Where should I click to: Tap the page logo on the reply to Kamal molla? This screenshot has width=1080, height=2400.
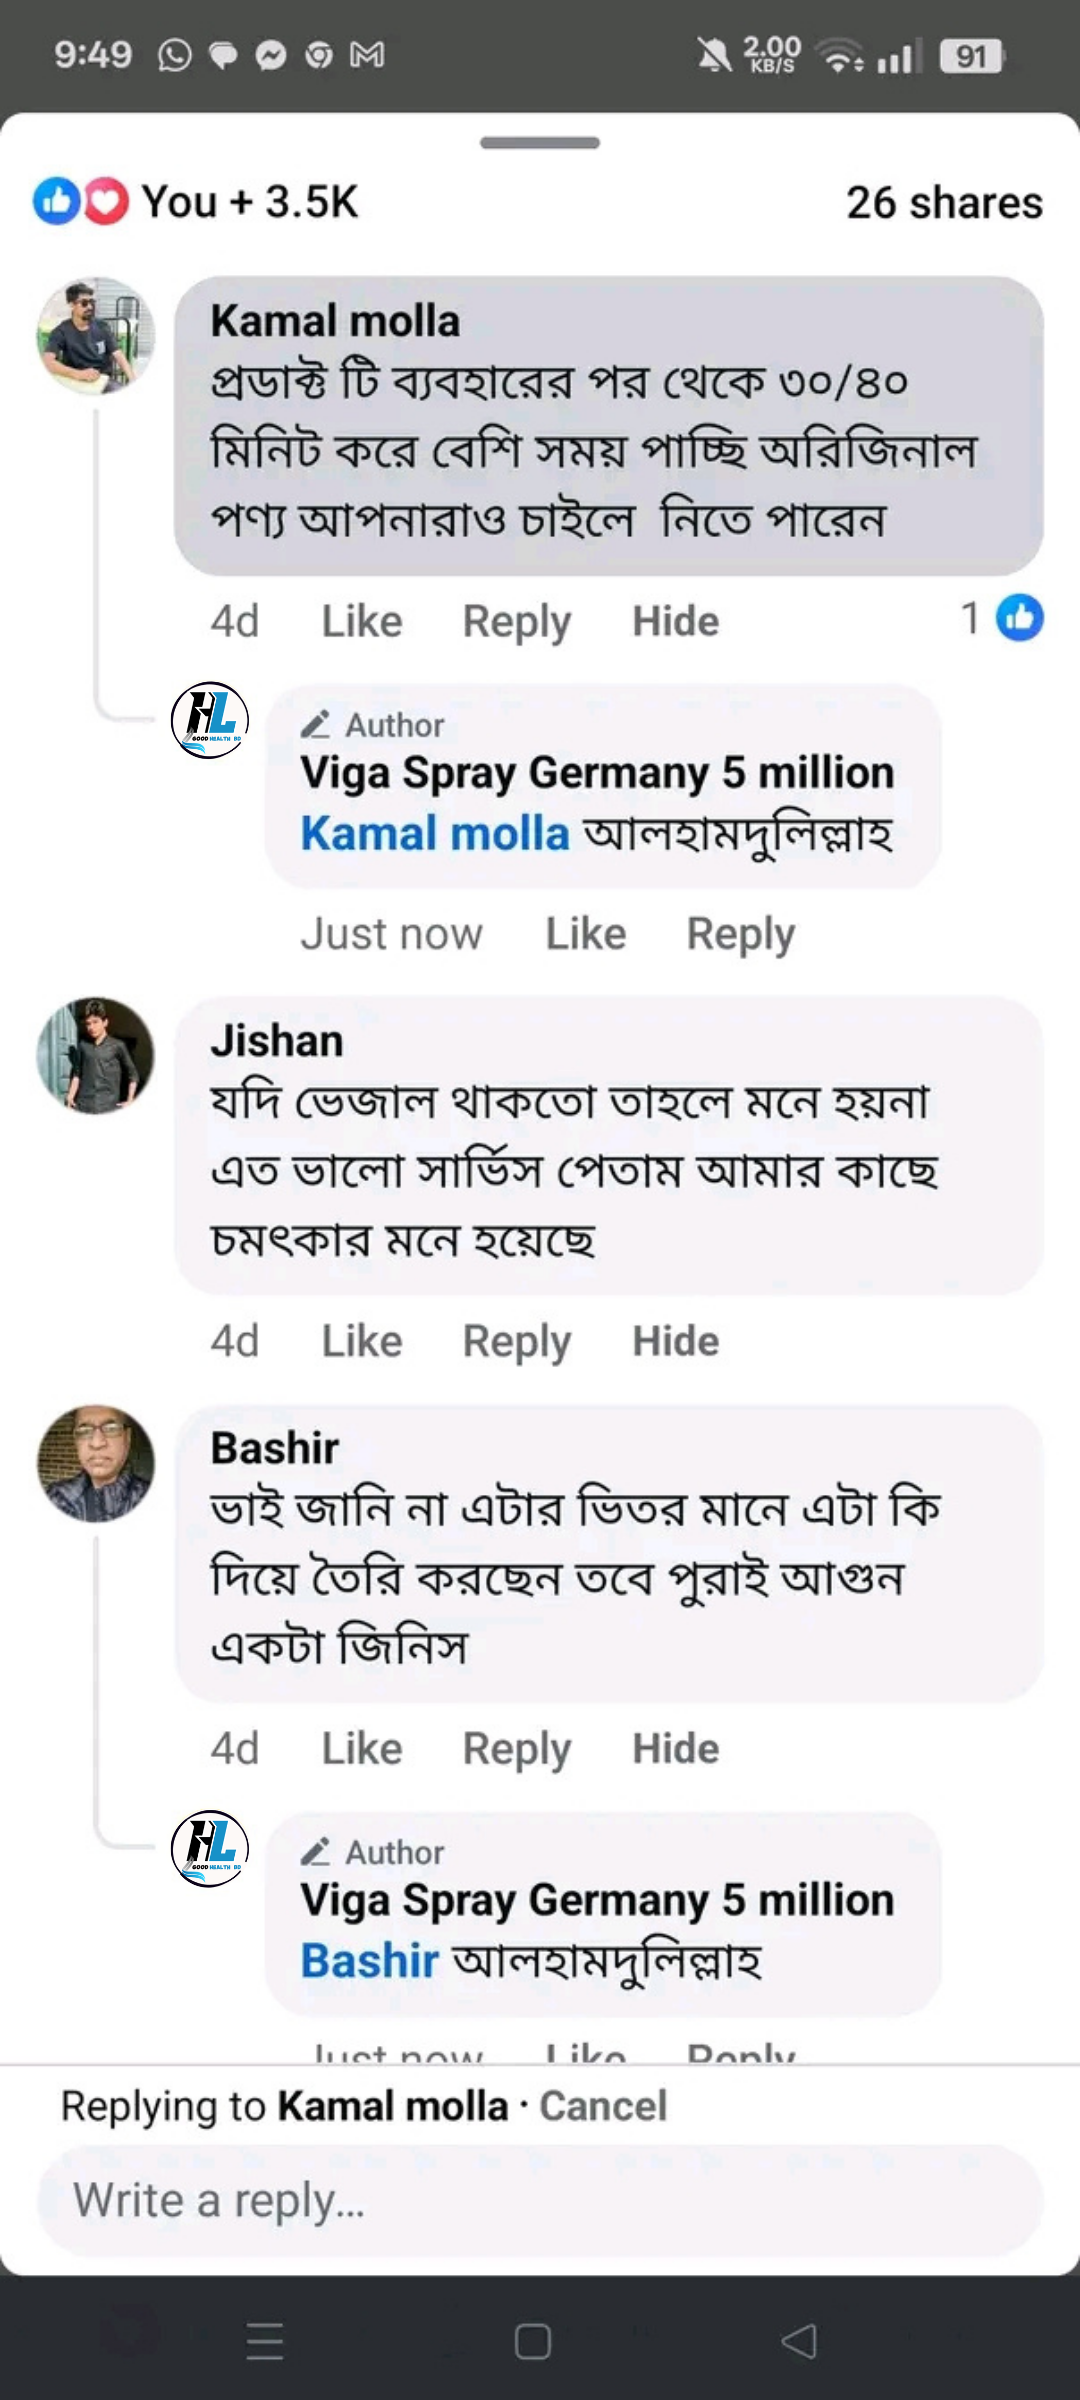coord(210,720)
